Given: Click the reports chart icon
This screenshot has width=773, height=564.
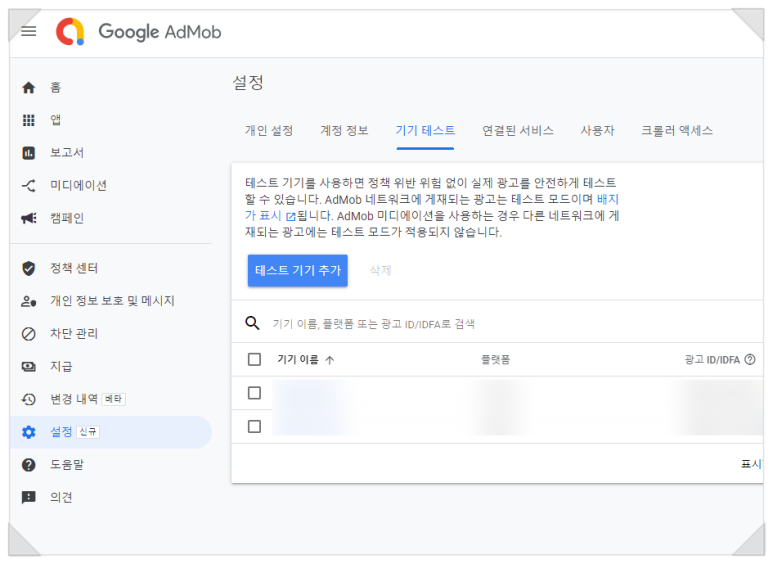Looking at the screenshot, I should 29,153.
